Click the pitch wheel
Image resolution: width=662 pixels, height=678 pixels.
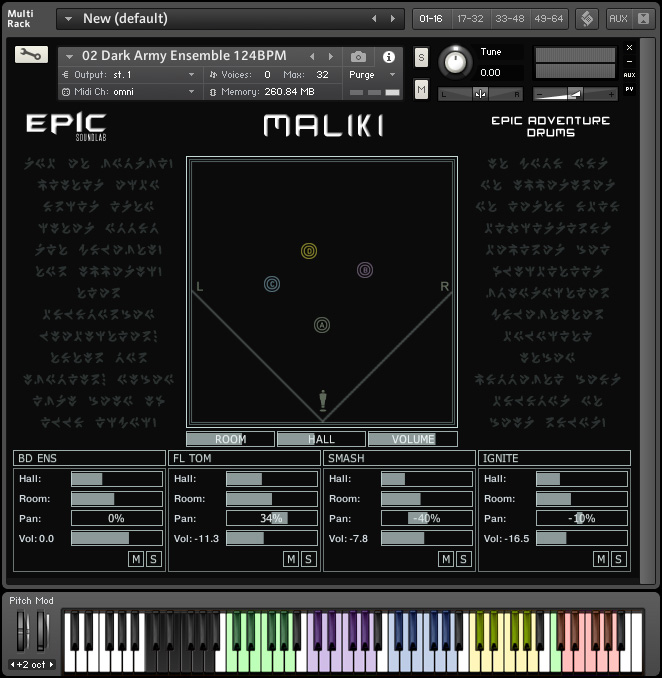pos(22,631)
